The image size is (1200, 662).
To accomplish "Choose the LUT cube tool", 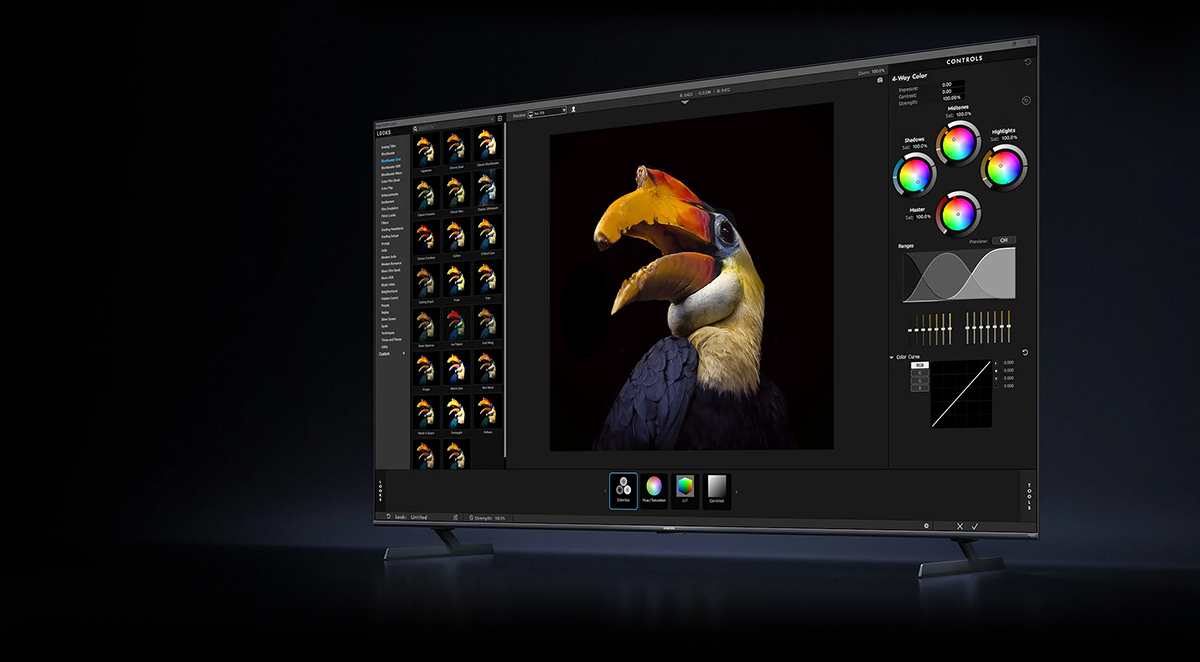I will point(685,490).
